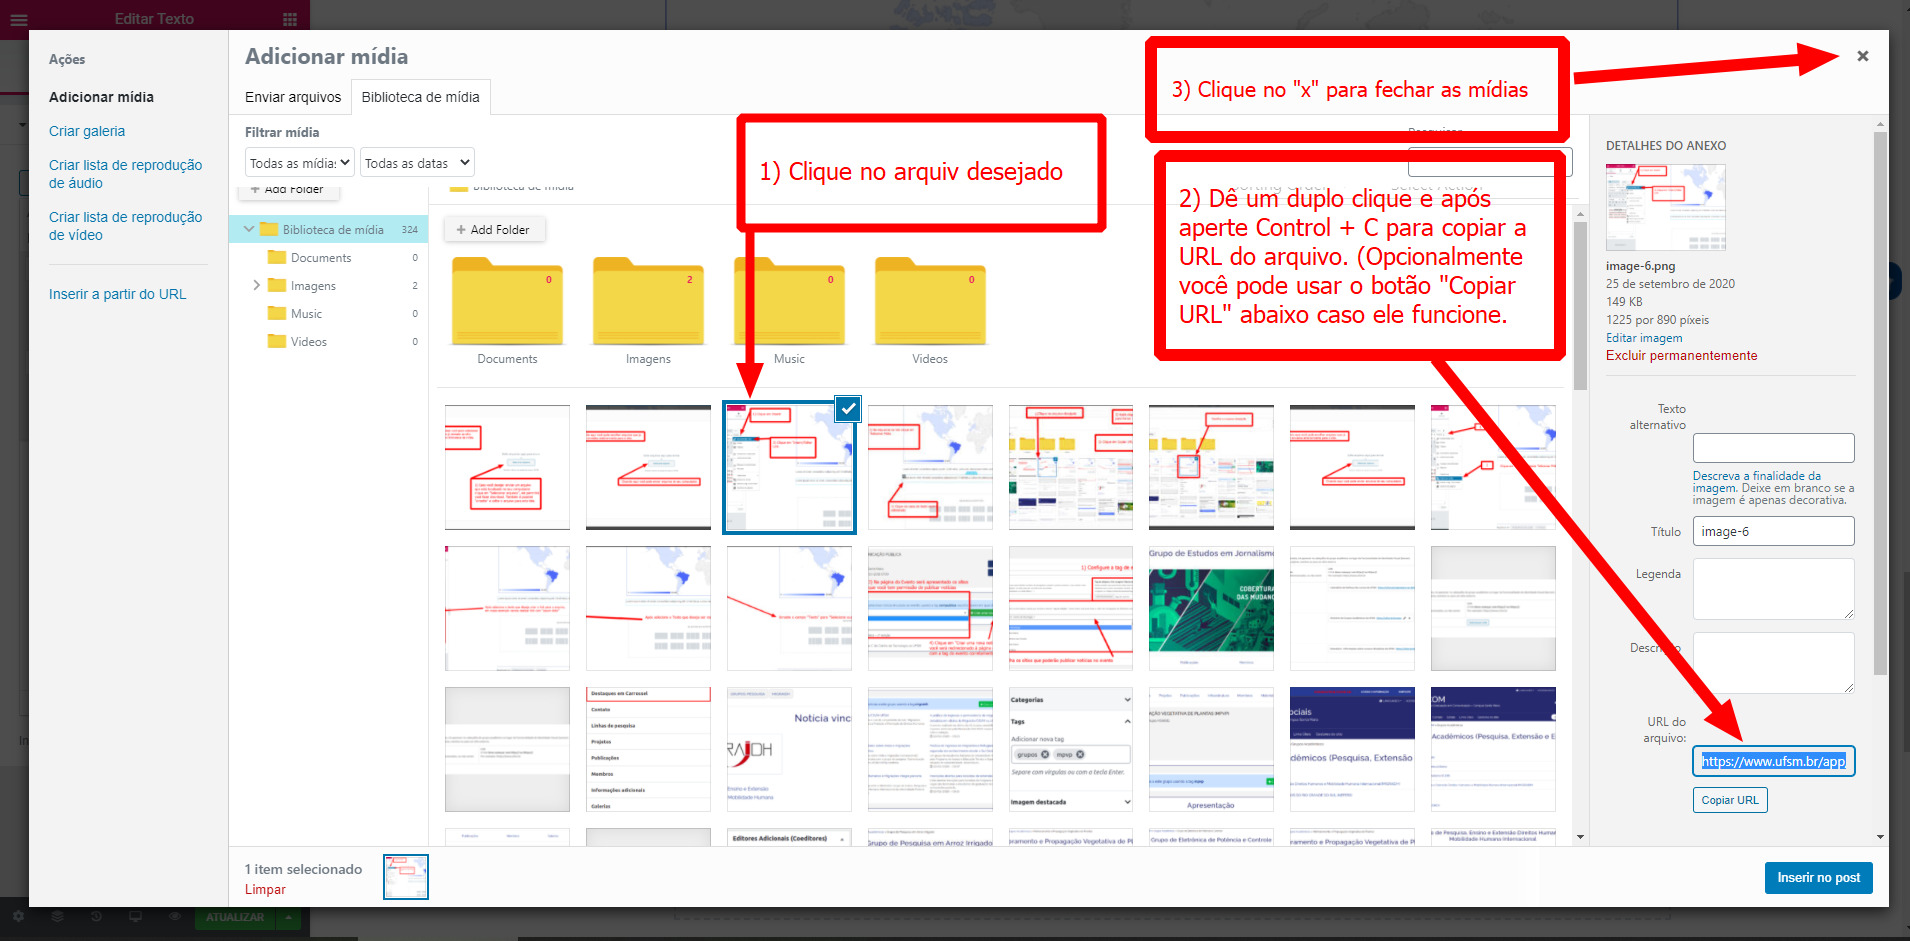Uncheck the selected image-6 thumbnail checkmark
Image resolution: width=1910 pixels, height=941 pixels.
[x=848, y=408]
